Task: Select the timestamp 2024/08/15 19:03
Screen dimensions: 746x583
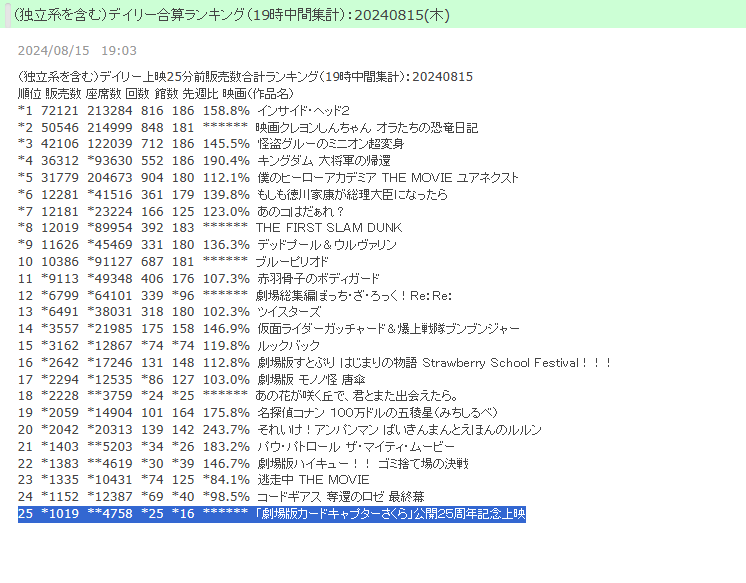Action: pos(77,50)
